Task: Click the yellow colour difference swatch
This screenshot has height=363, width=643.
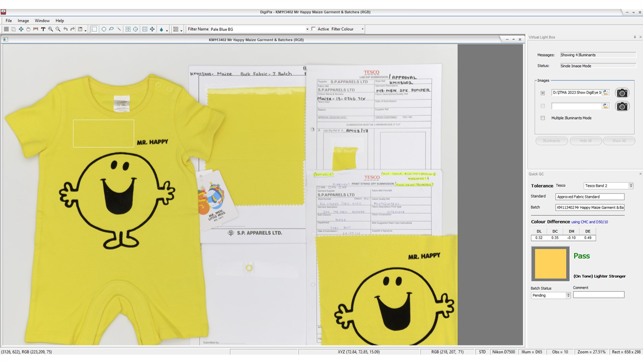Action: click(x=550, y=264)
